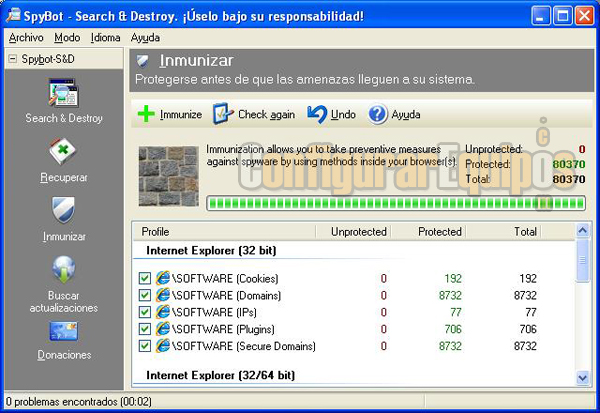Click the blue question mark Ayuda icon
This screenshot has height=413, width=600.
coord(377,114)
